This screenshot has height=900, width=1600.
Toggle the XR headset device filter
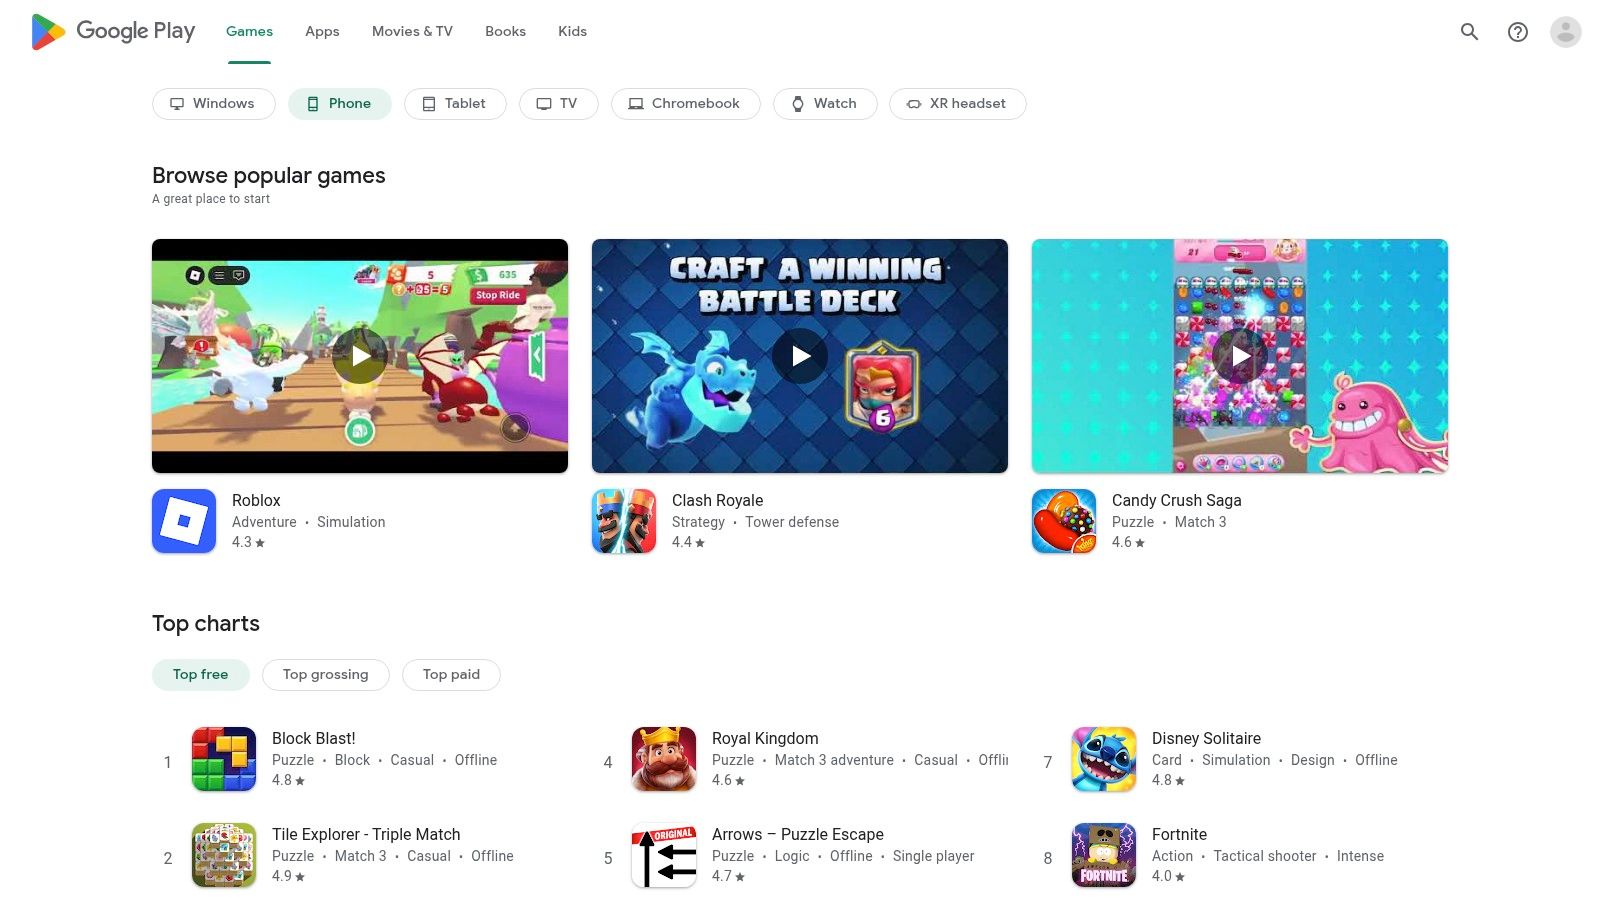pos(957,103)
